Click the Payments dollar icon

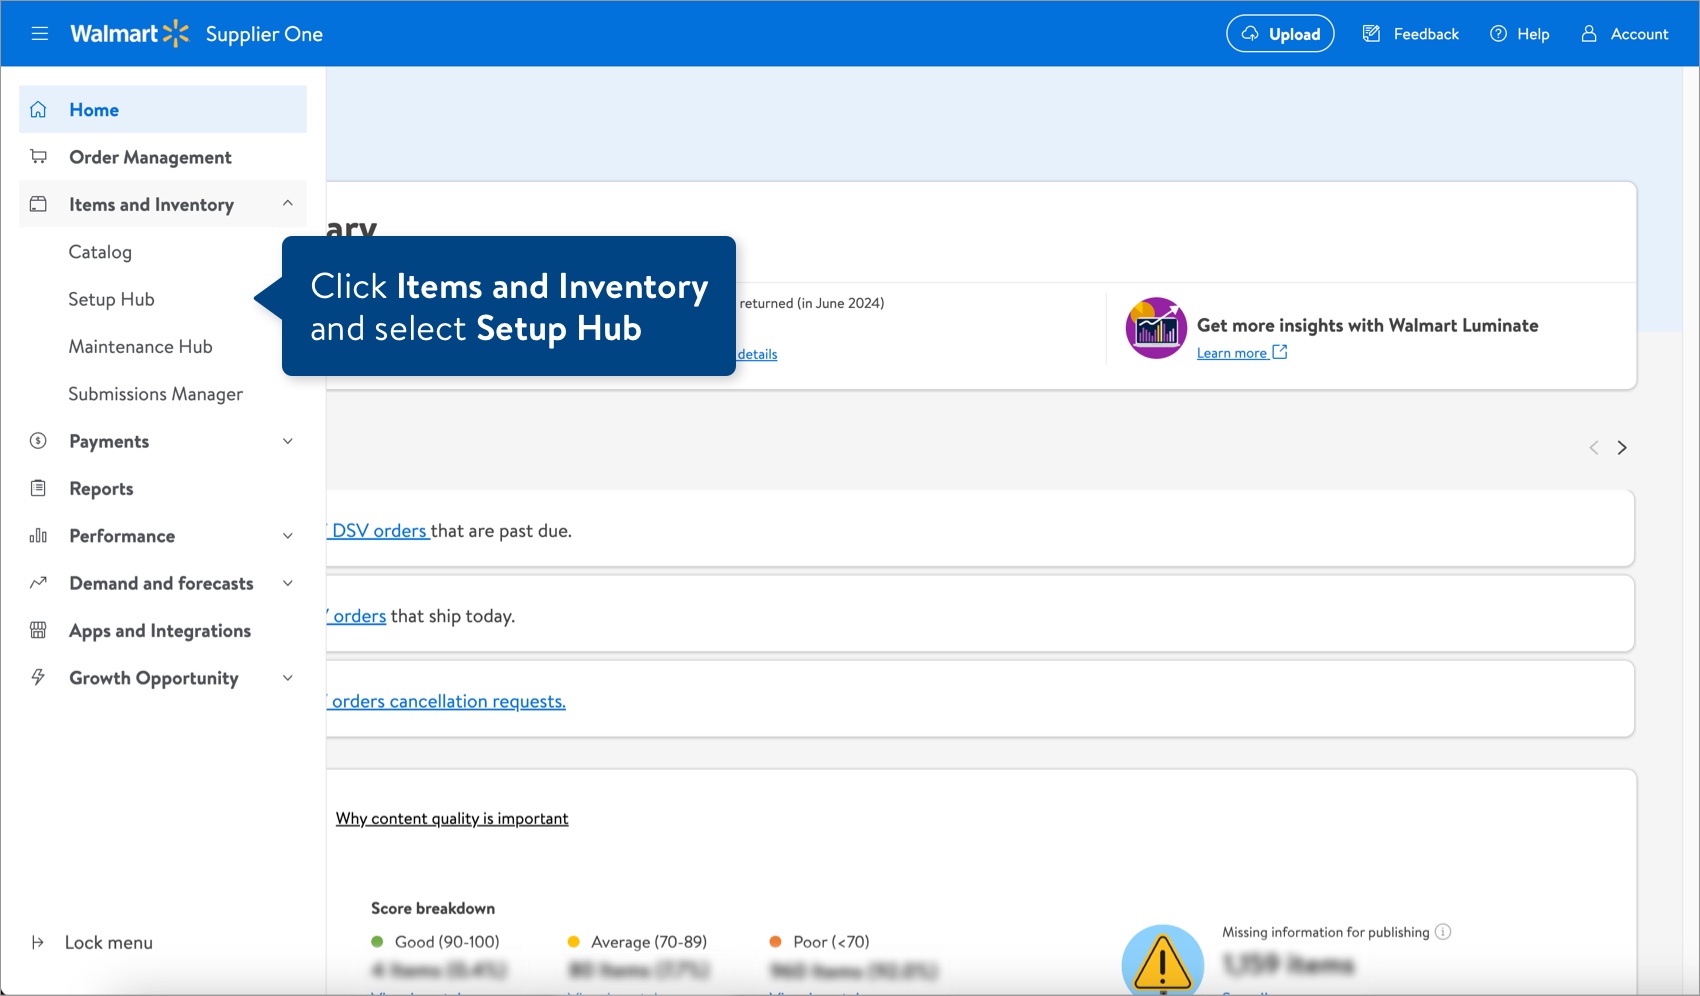tap(38, 441)
